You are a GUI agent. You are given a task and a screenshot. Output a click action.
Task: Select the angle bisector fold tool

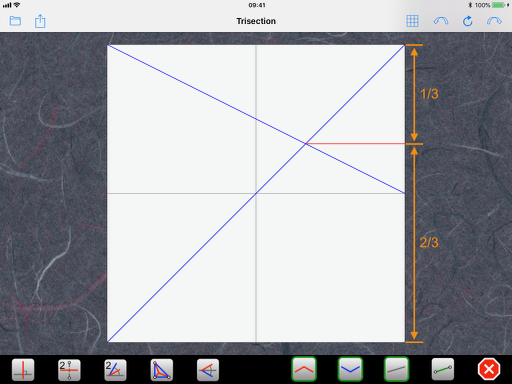click(x=115, y=370)
